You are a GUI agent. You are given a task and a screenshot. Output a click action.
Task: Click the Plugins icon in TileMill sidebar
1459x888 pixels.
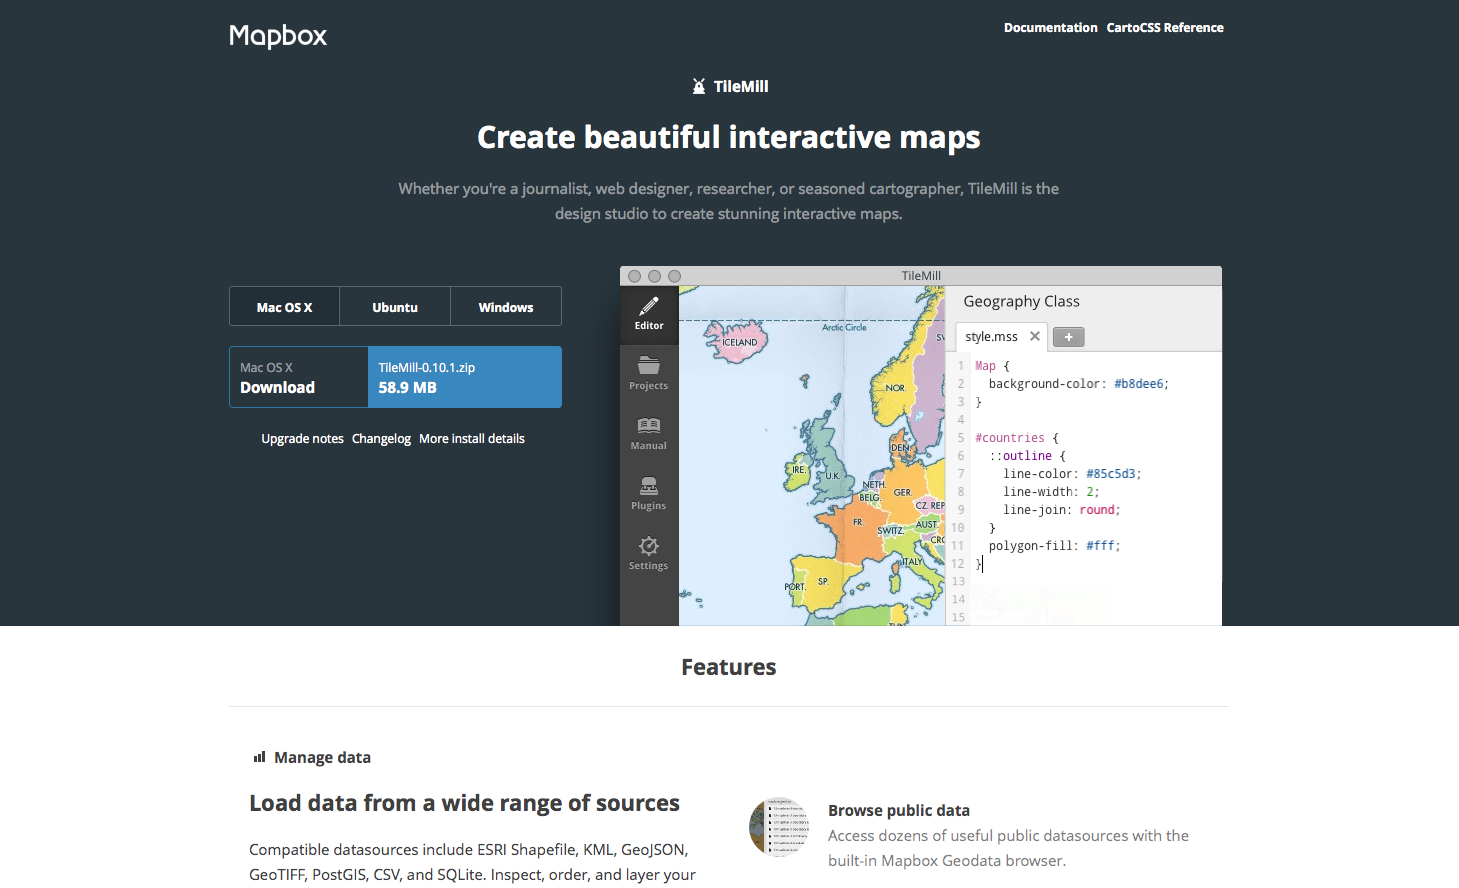pyautogui.click(x=649, y=486)
